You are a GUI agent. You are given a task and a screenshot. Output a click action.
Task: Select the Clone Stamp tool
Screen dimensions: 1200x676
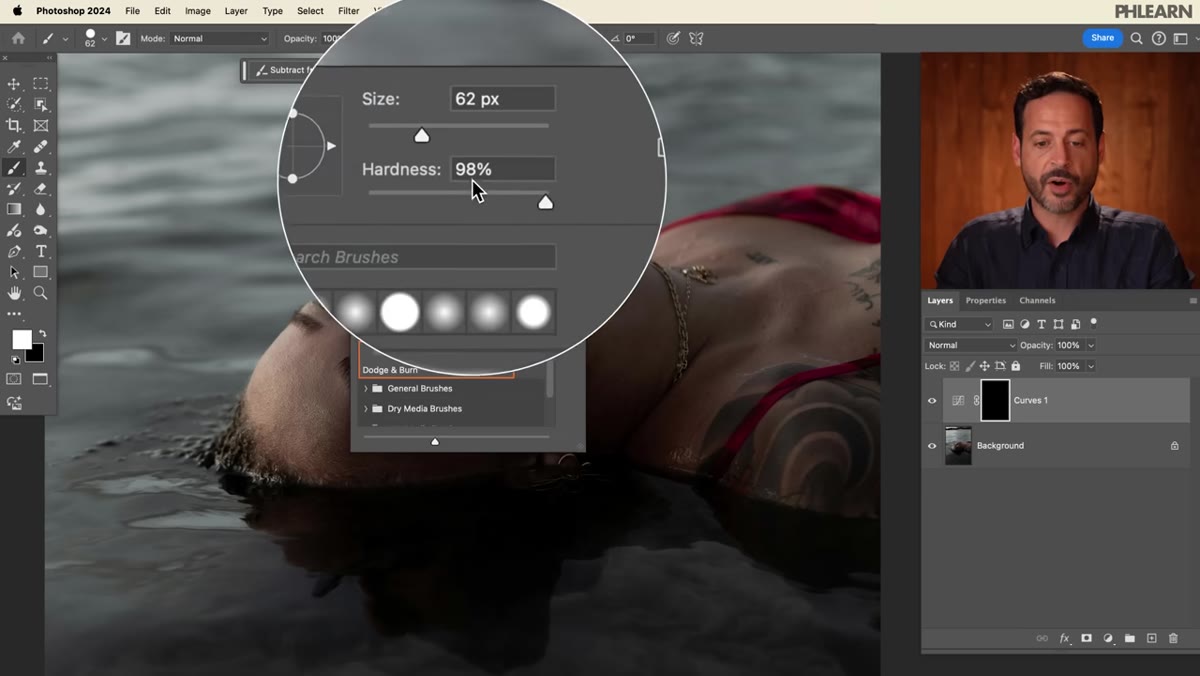[40, 168]
